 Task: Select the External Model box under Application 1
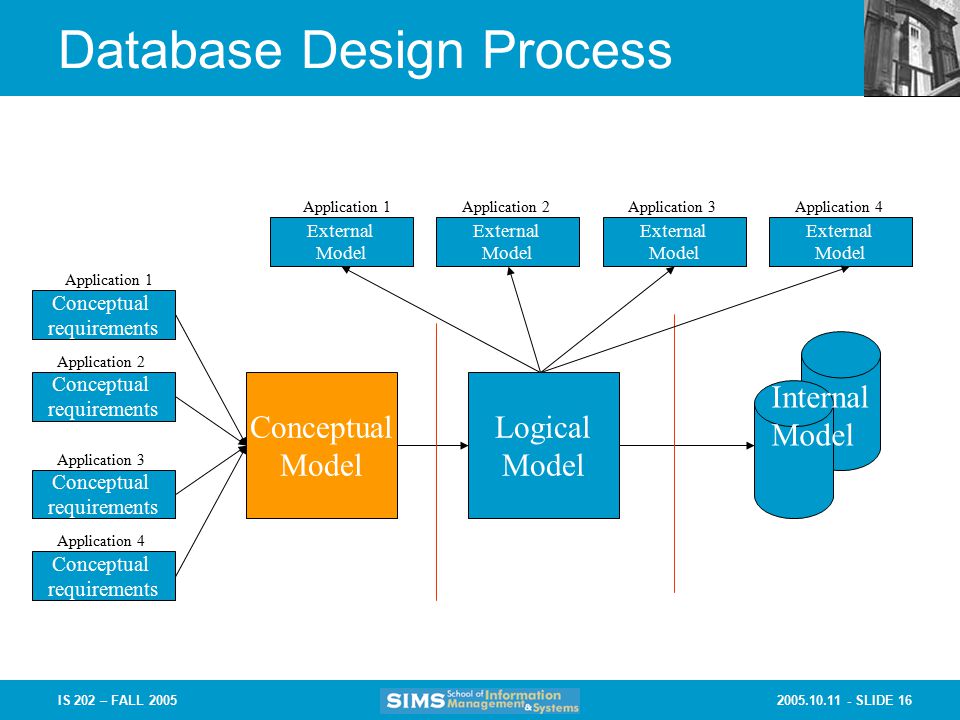[x=342, y=242]
